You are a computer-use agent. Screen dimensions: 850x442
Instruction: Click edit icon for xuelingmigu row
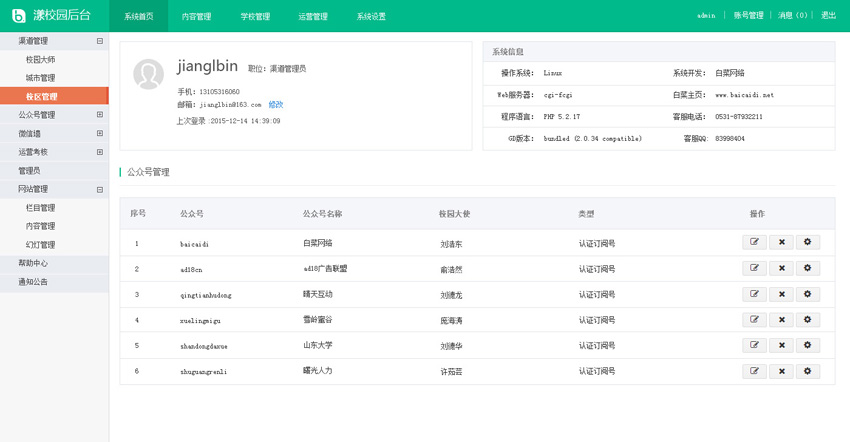click(x=754, y=320)
